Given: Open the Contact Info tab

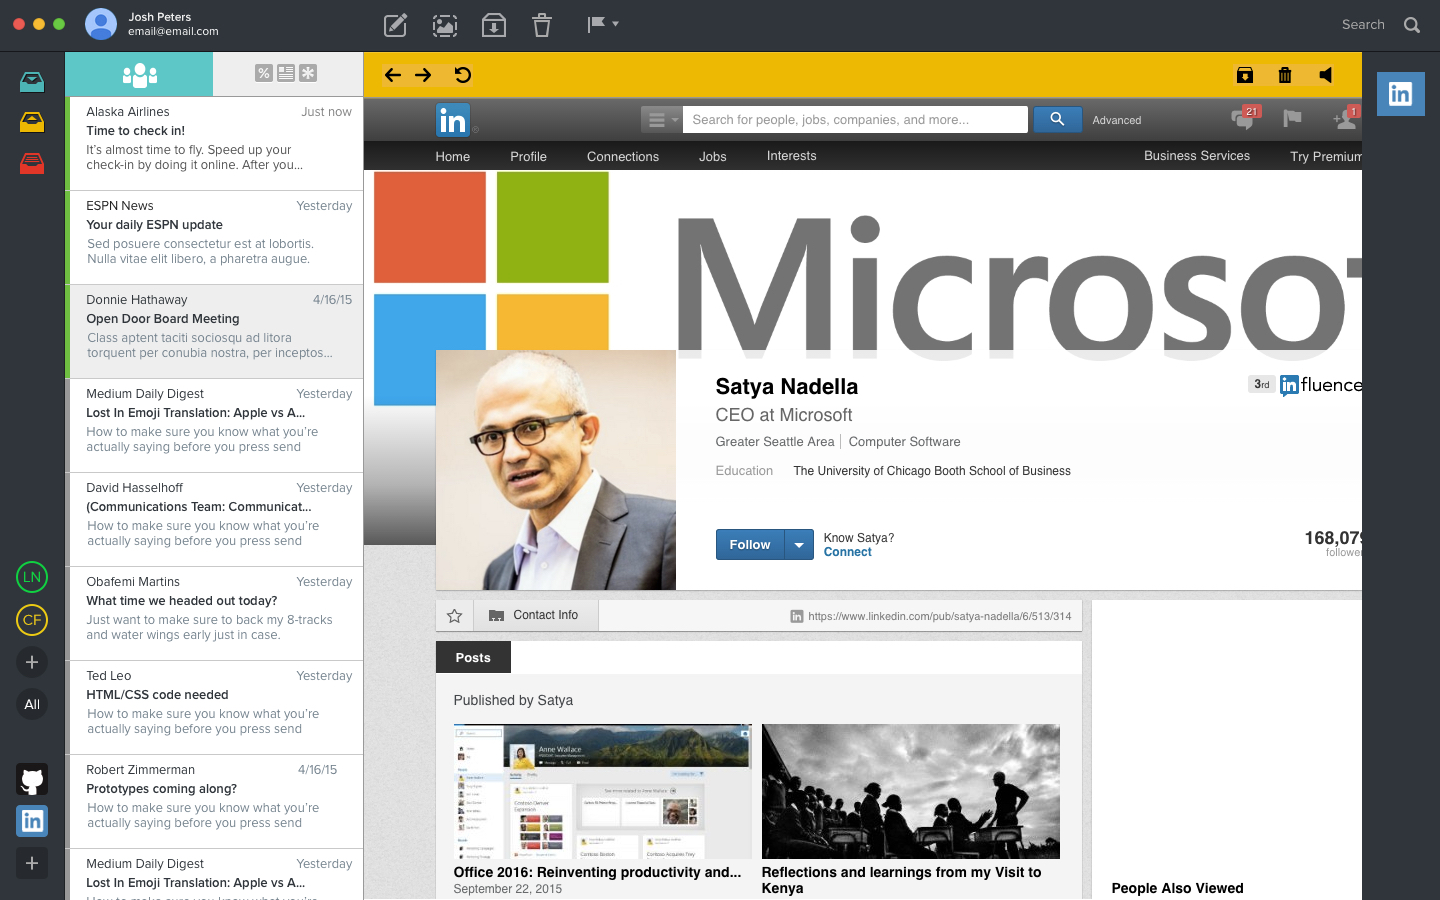Looking at the screenshot, I should (535, 615).
